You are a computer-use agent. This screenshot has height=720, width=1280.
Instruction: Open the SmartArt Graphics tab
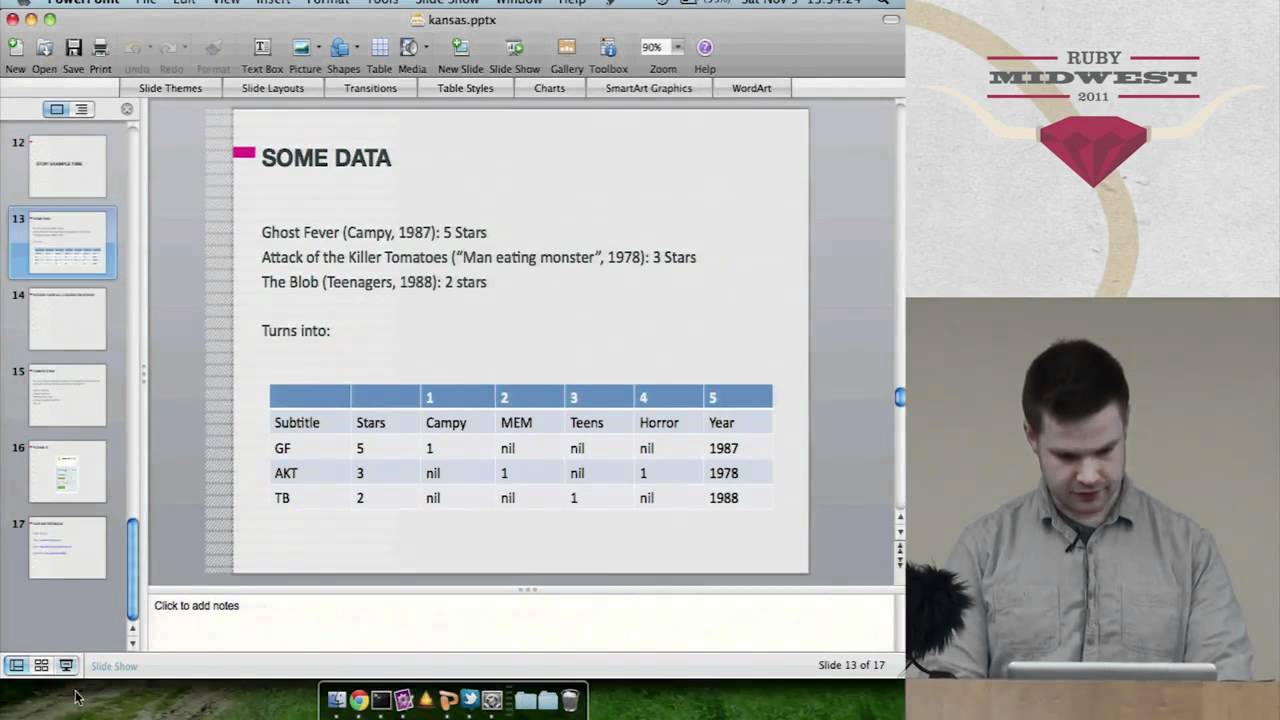point(648,88)
